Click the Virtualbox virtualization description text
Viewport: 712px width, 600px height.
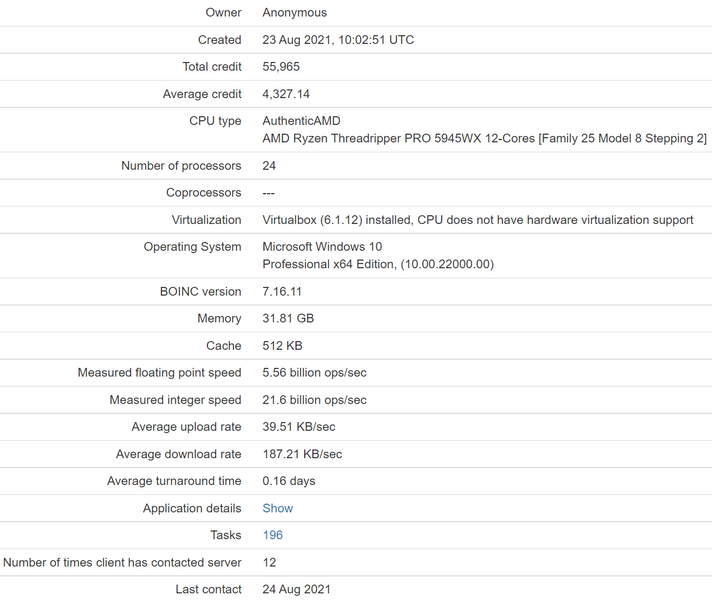(477, 220)
